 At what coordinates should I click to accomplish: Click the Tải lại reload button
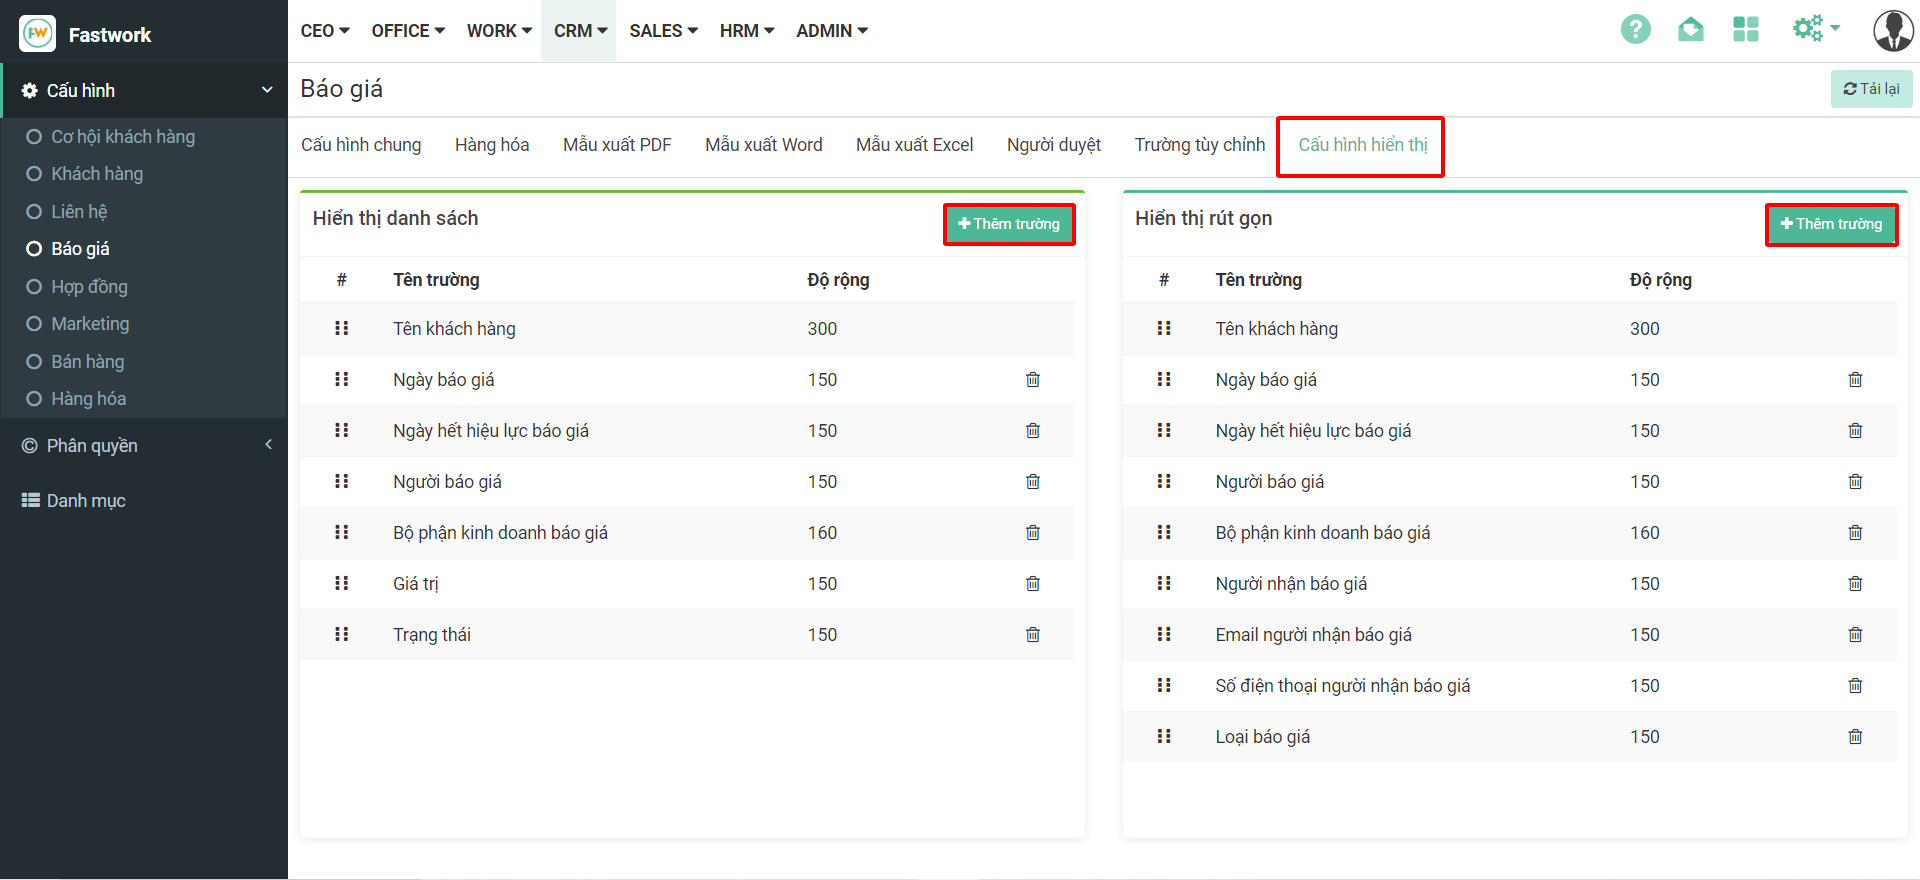coord(1871,89)
